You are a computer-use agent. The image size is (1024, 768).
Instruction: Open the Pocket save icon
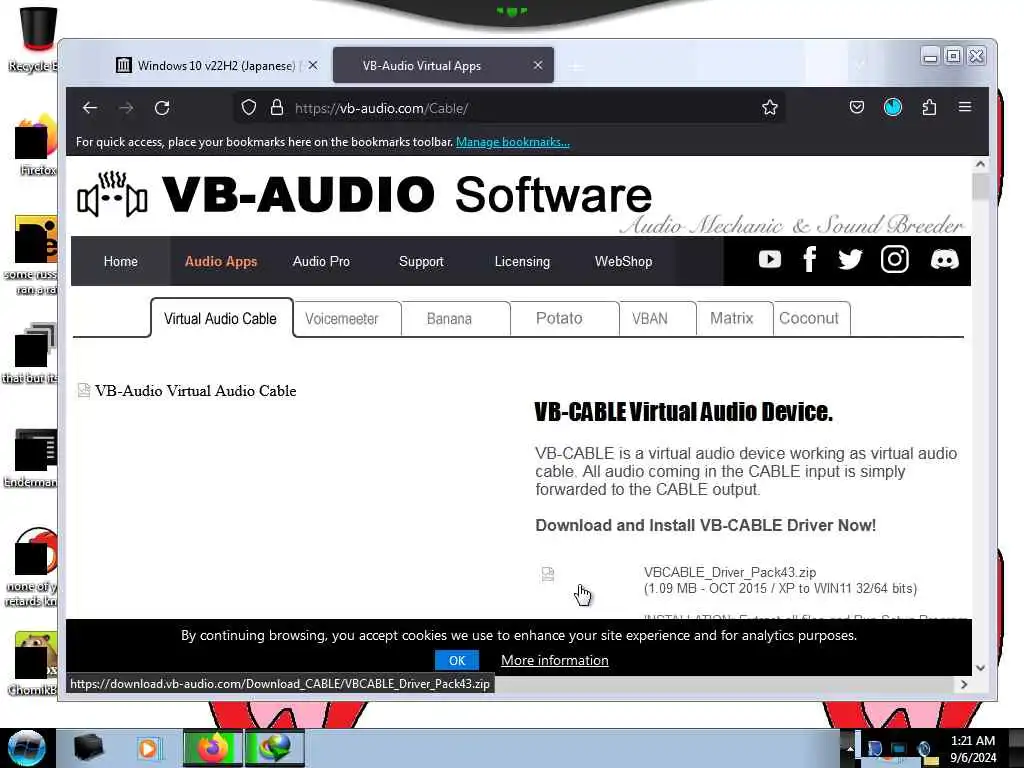point(857,107)
